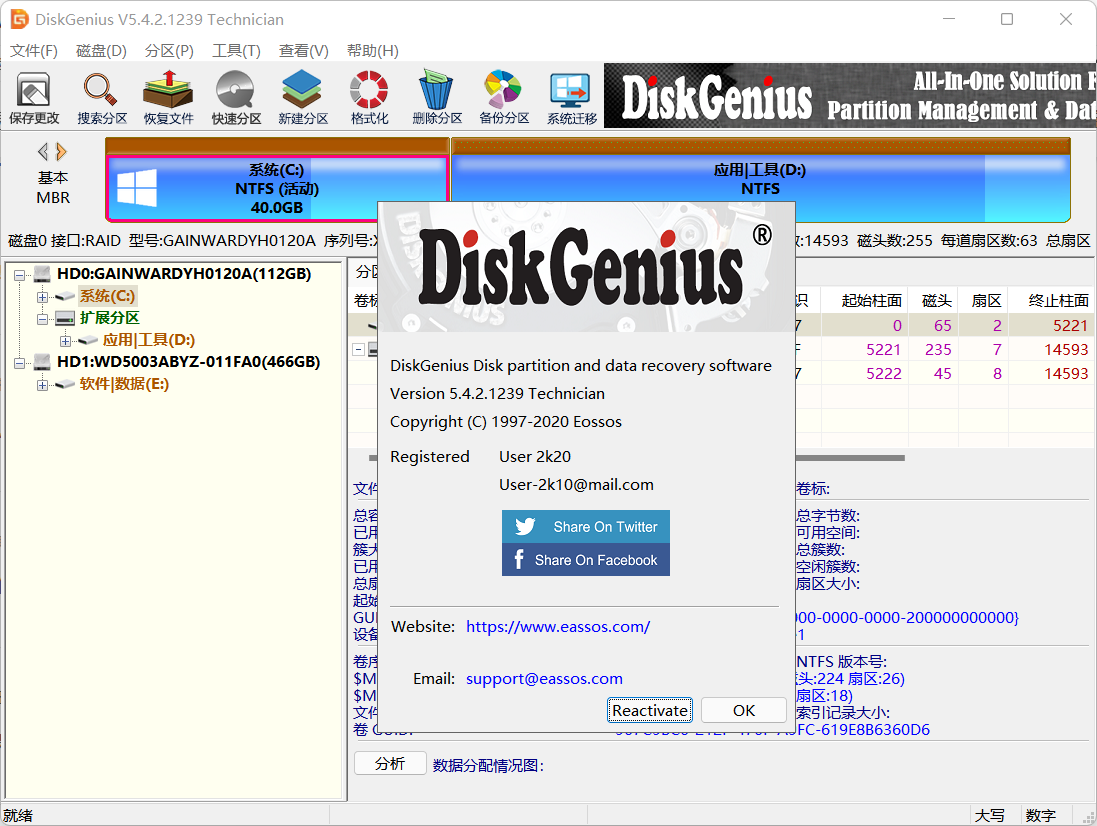1097x826 pixels.
Task: Open the 工具(T) menu
Action: (x=236, y=50)
